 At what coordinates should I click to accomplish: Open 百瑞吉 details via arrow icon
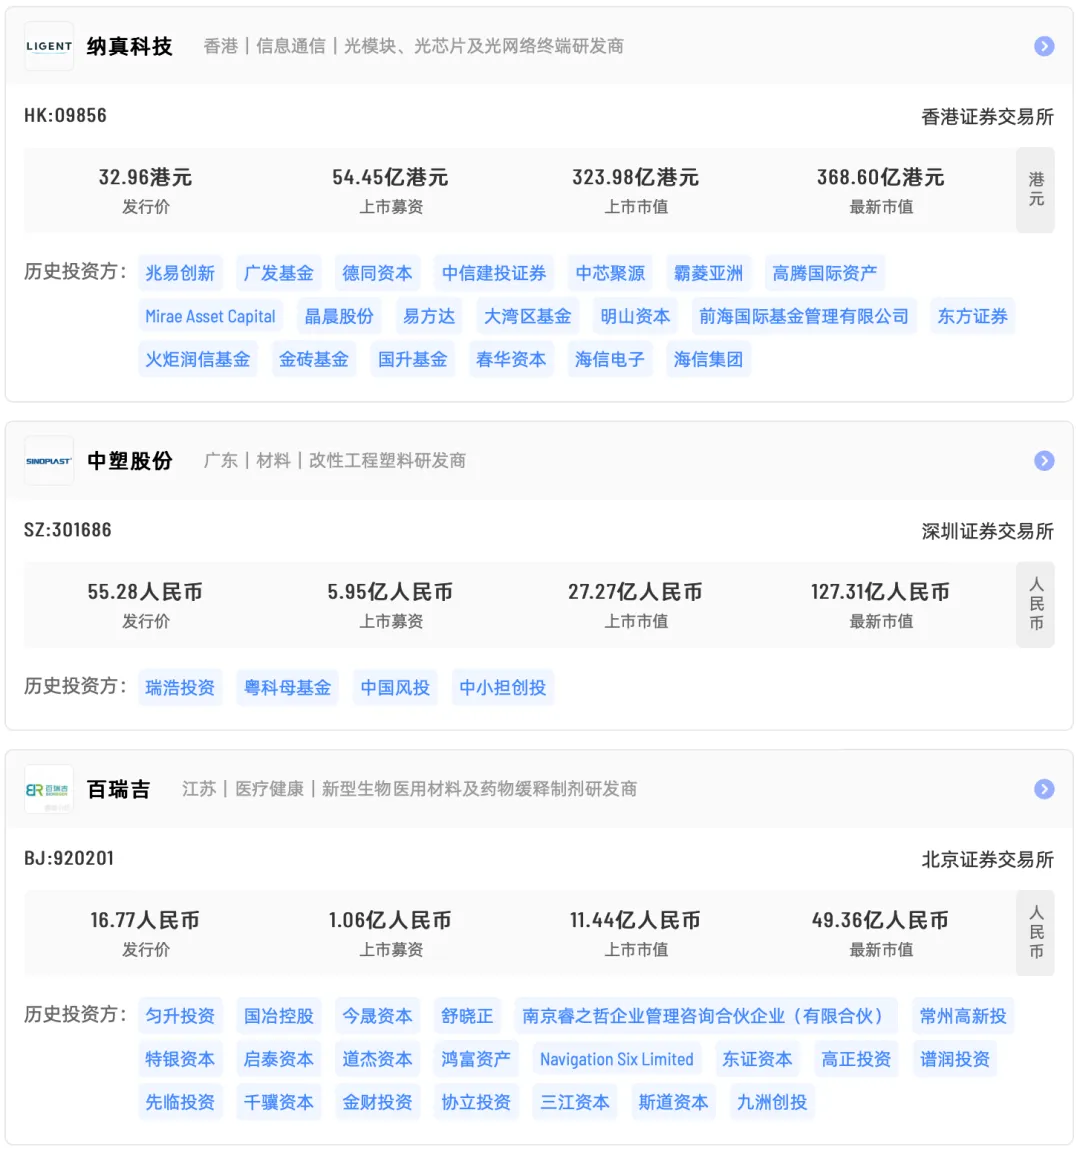1044,789
